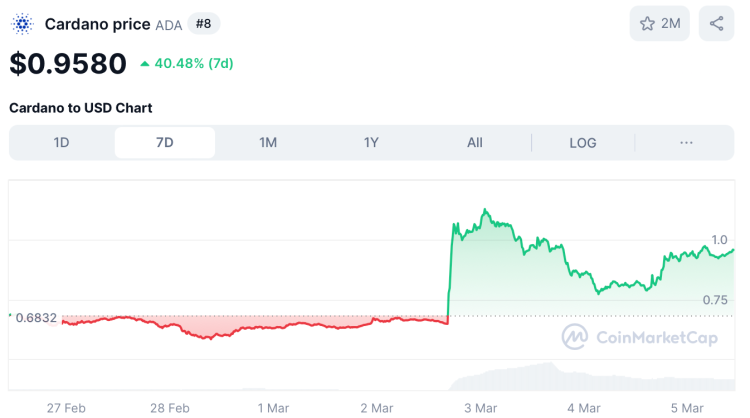
Task: Open the more options ellipsis menu
Action: (x=686, y=143)
